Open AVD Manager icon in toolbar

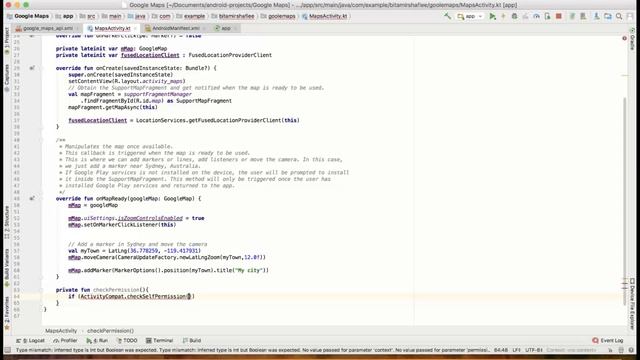click(583, 16)
